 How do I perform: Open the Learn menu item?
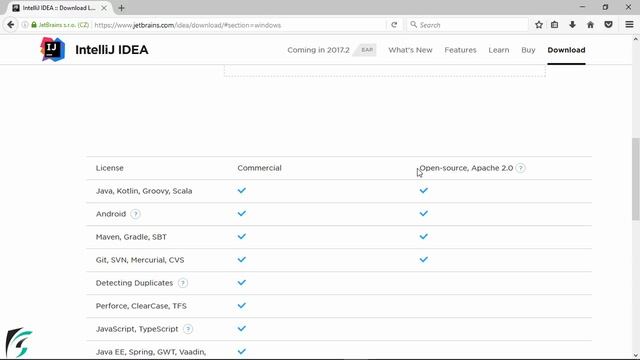499,50
